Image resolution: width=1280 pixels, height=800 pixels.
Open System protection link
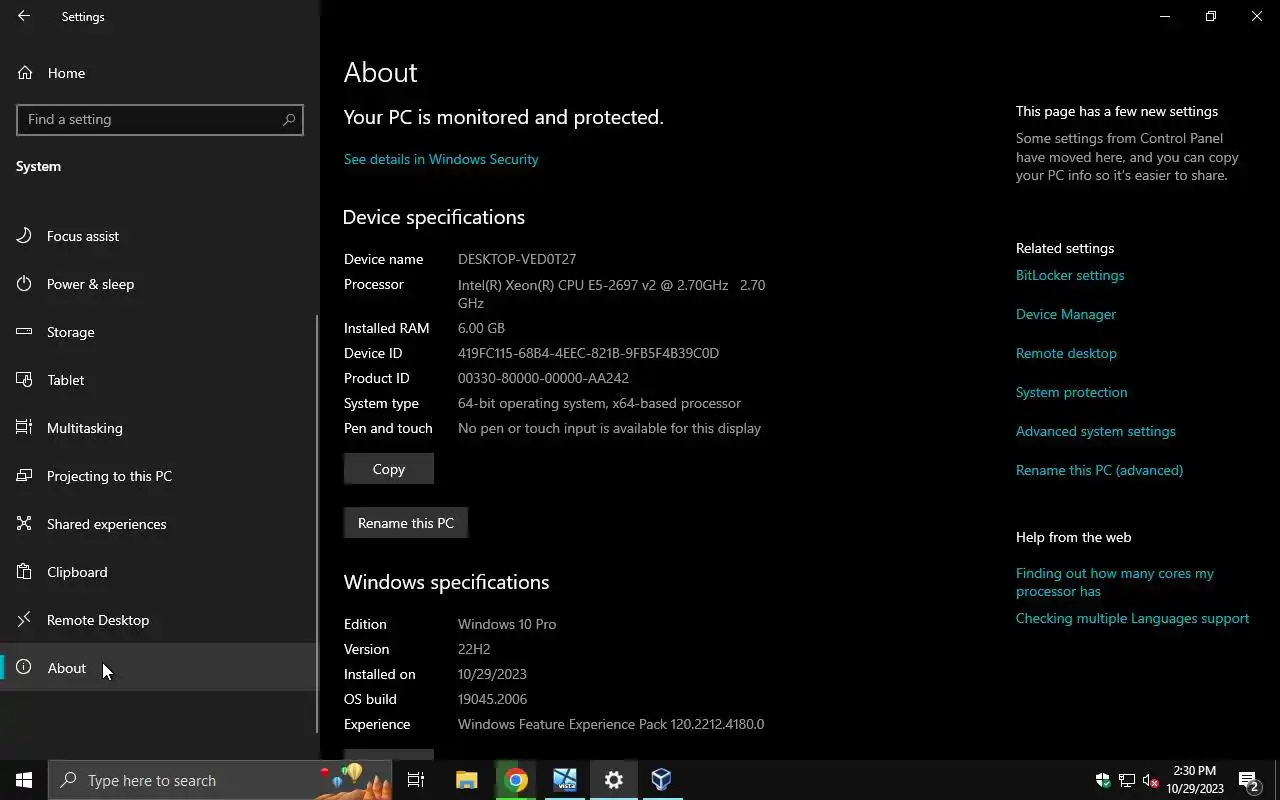coord(1071,392)
